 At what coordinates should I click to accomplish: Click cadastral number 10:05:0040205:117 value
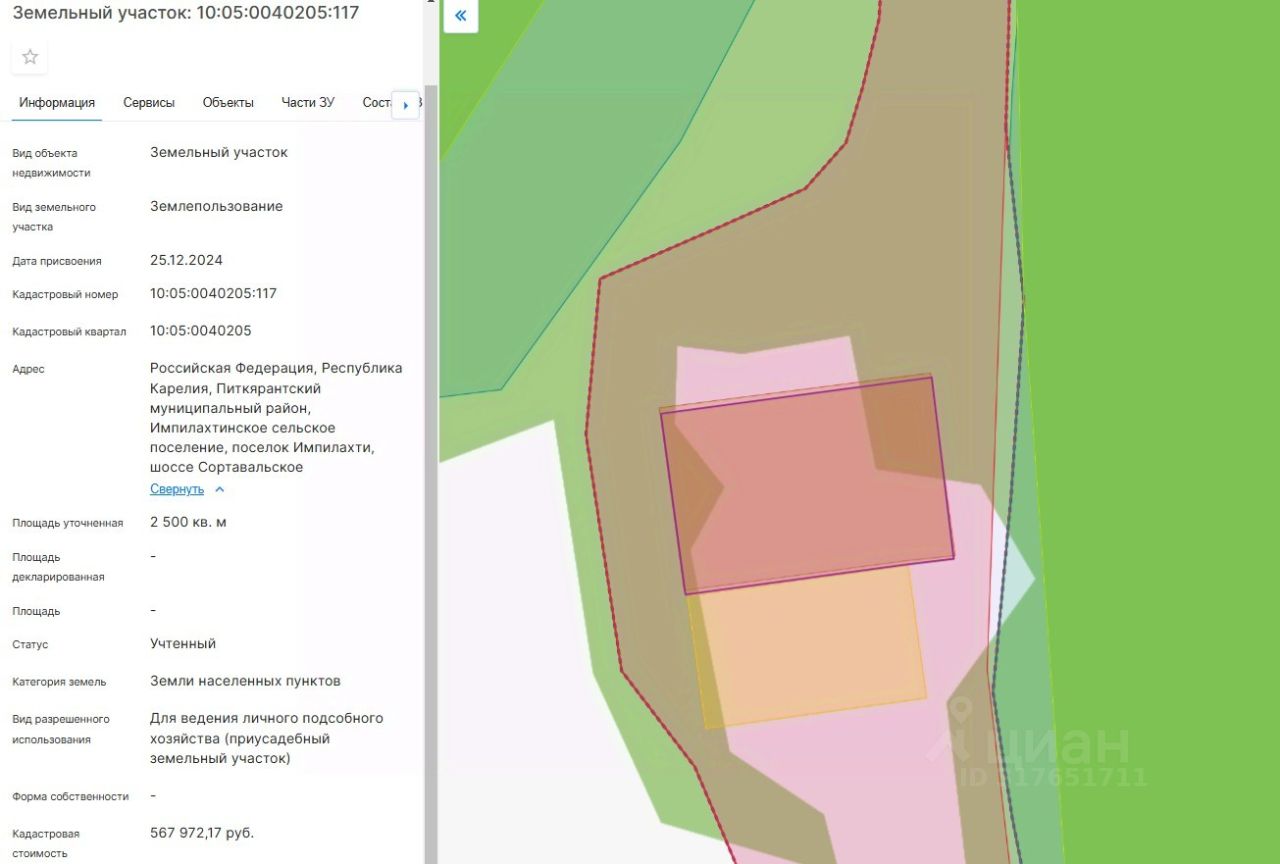pyautogui.click(x=213, y=294)
